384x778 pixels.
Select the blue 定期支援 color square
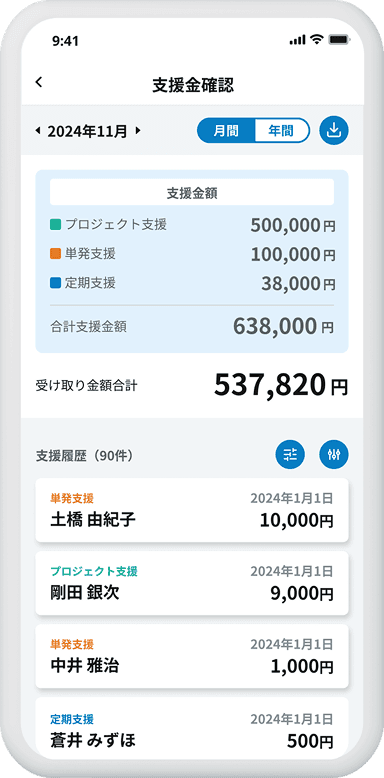[x=56, y=284]
